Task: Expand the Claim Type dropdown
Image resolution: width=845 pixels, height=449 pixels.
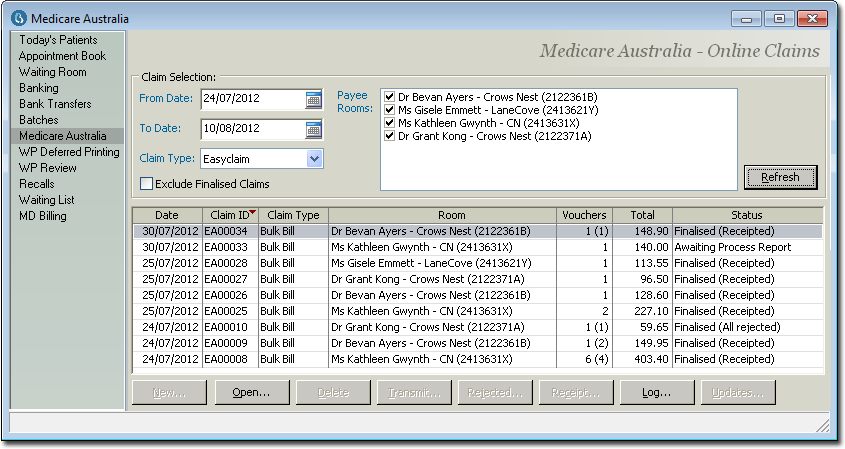Action: pos(314,158)
